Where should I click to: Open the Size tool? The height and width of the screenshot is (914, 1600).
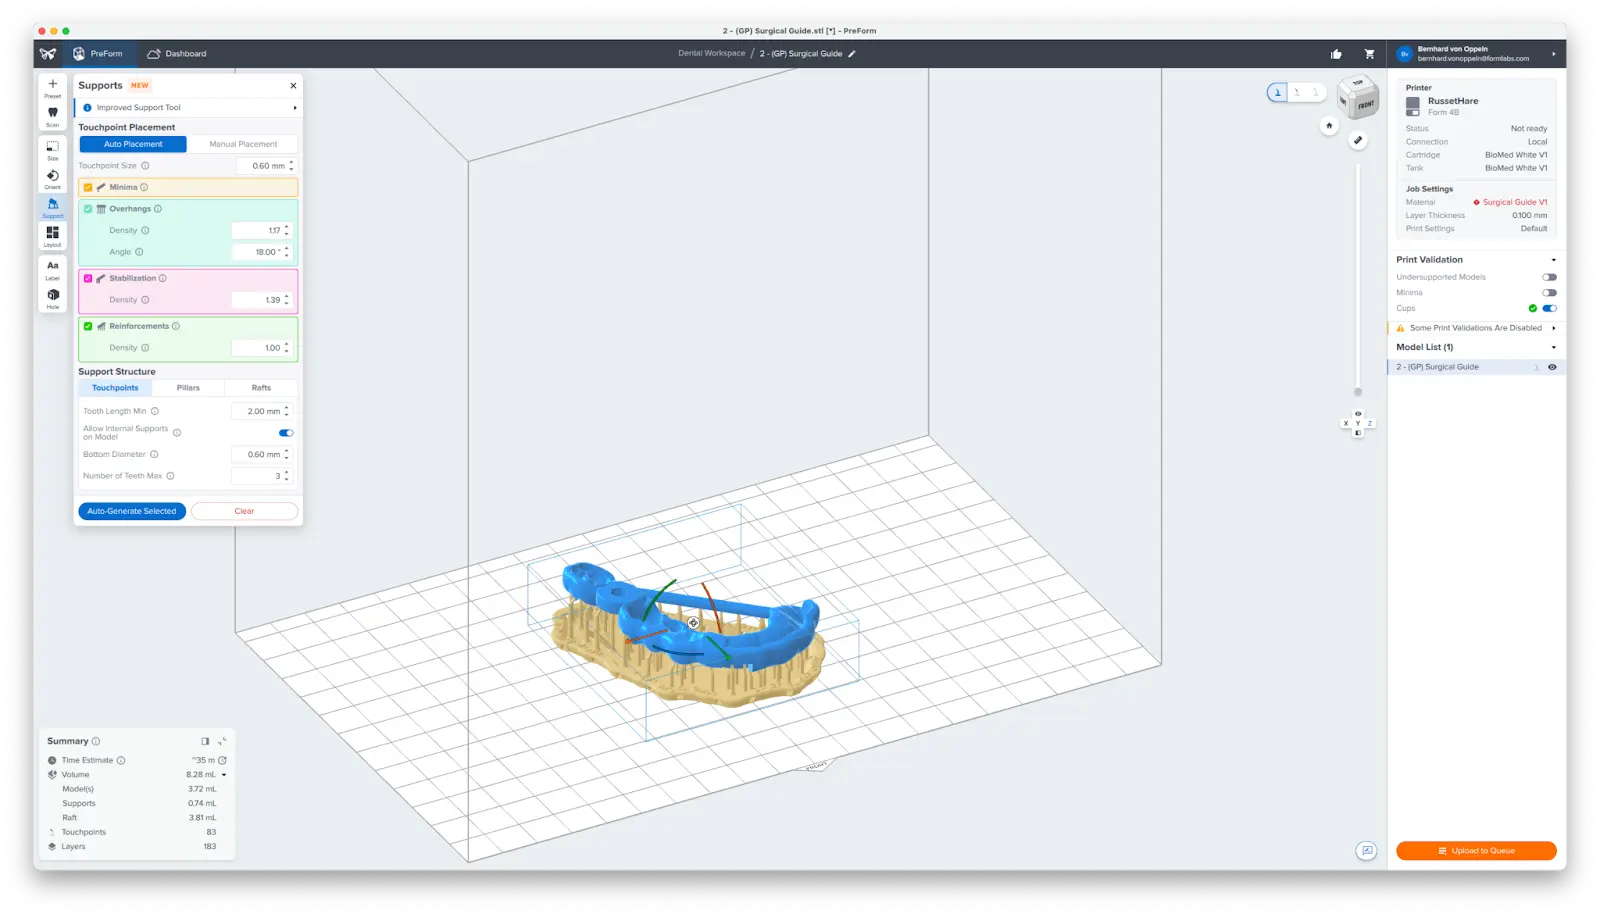click(x=52, y=148)
